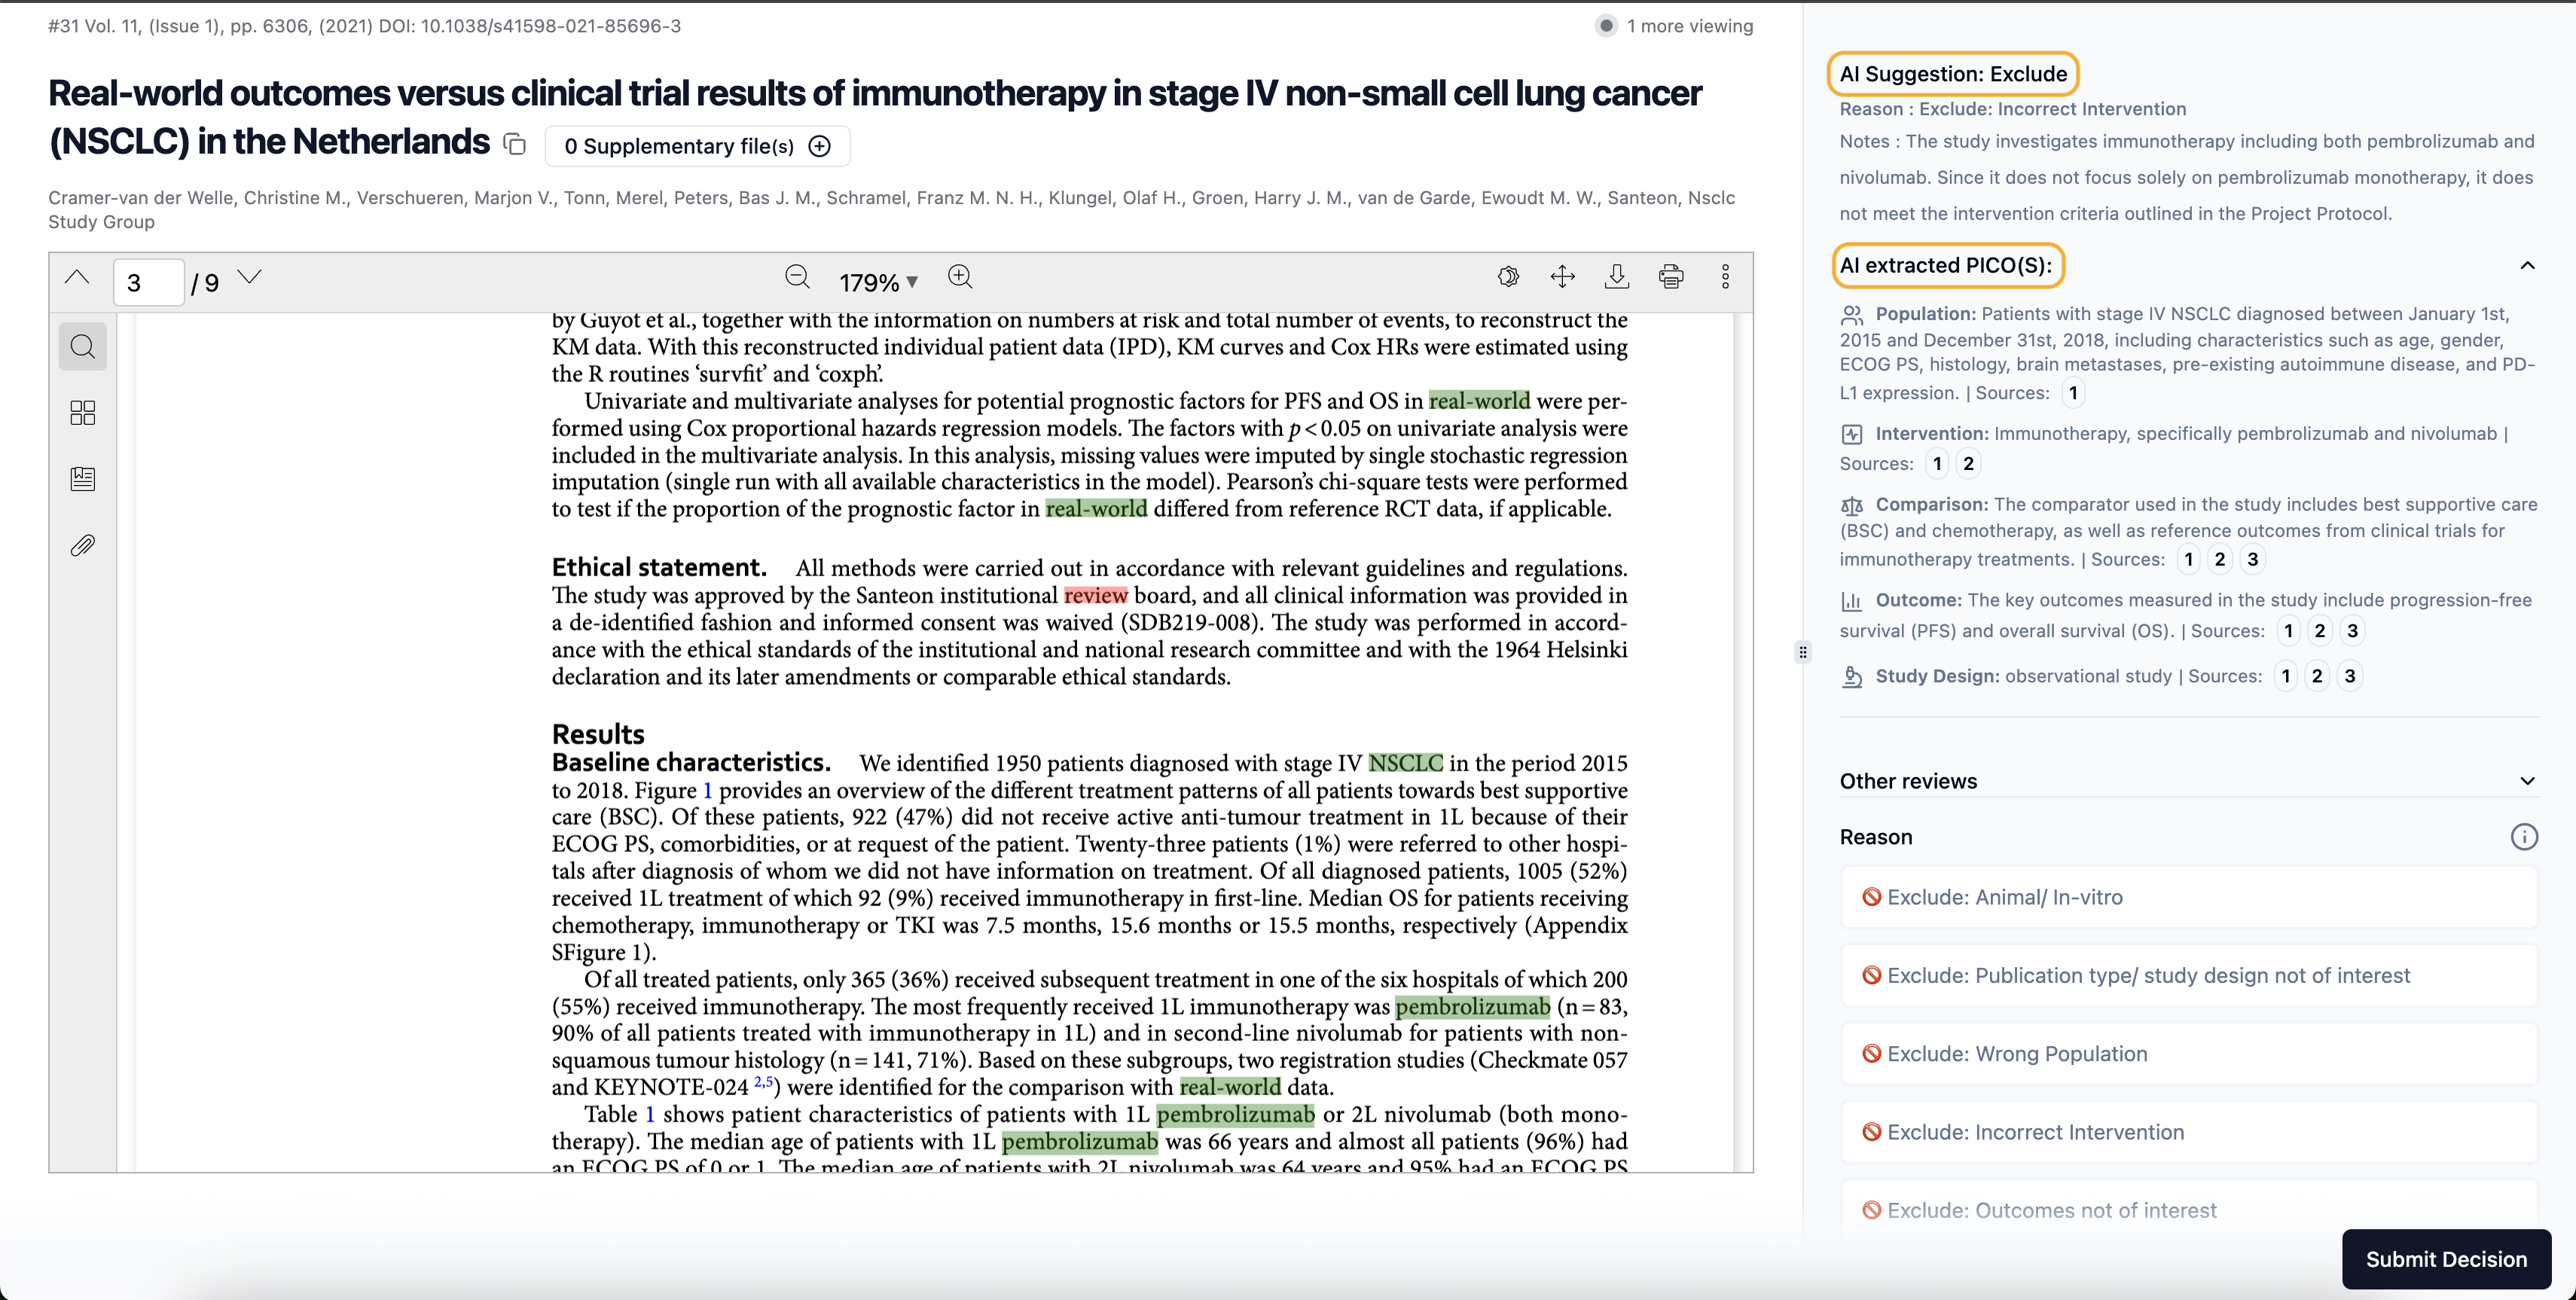Zoom out of the PDF document
2576x1300 pixels.
[797, 278]
